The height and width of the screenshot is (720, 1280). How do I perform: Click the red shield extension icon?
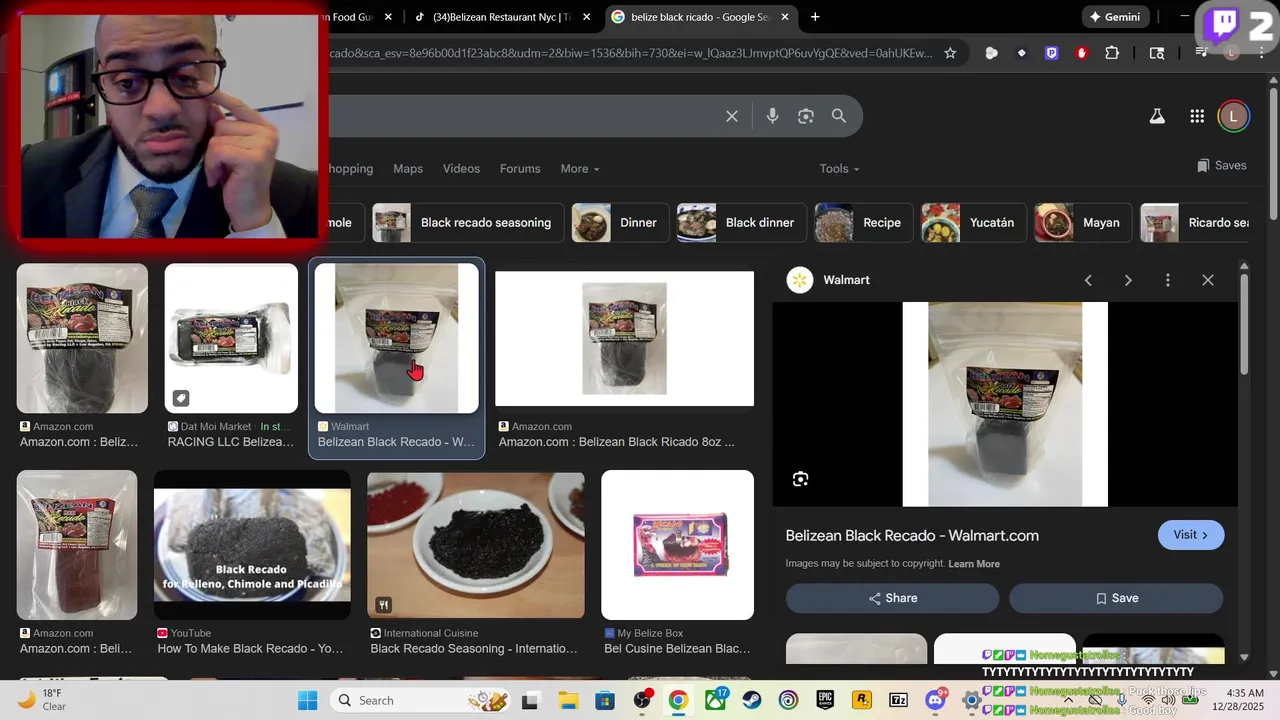tap(1081, 53)
